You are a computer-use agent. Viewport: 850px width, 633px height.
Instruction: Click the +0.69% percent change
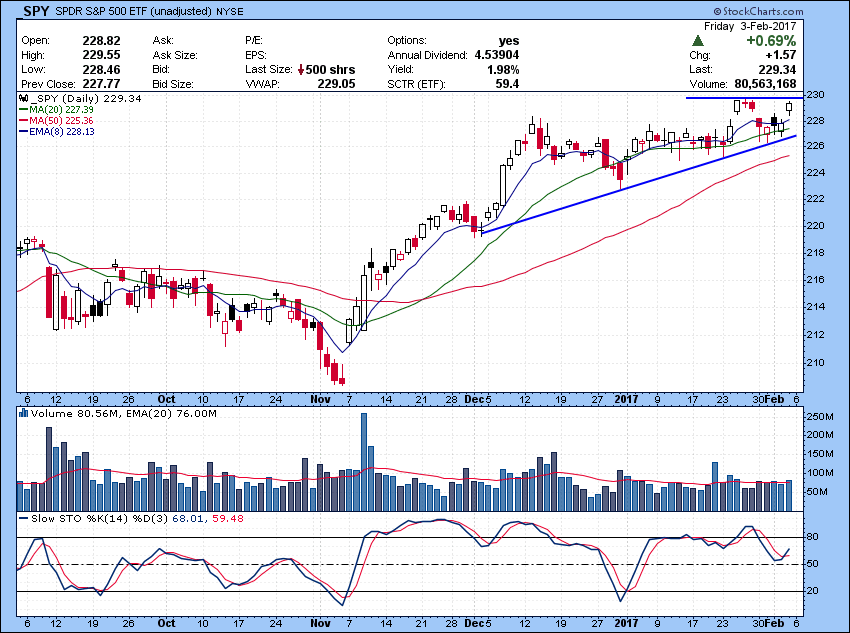(x=771, y=41)
